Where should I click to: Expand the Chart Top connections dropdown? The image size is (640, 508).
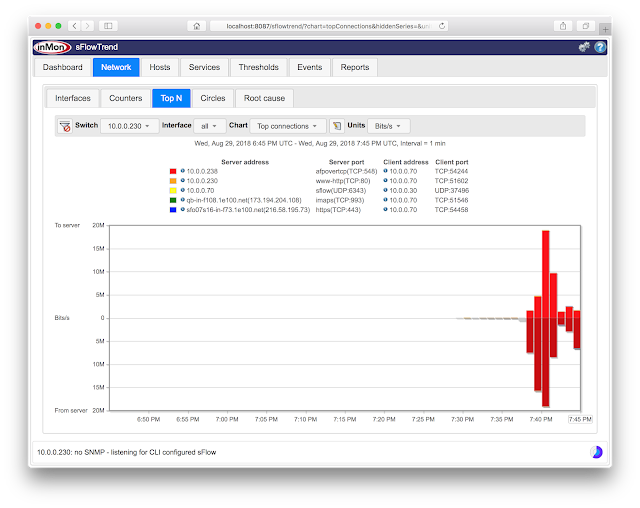288,126
